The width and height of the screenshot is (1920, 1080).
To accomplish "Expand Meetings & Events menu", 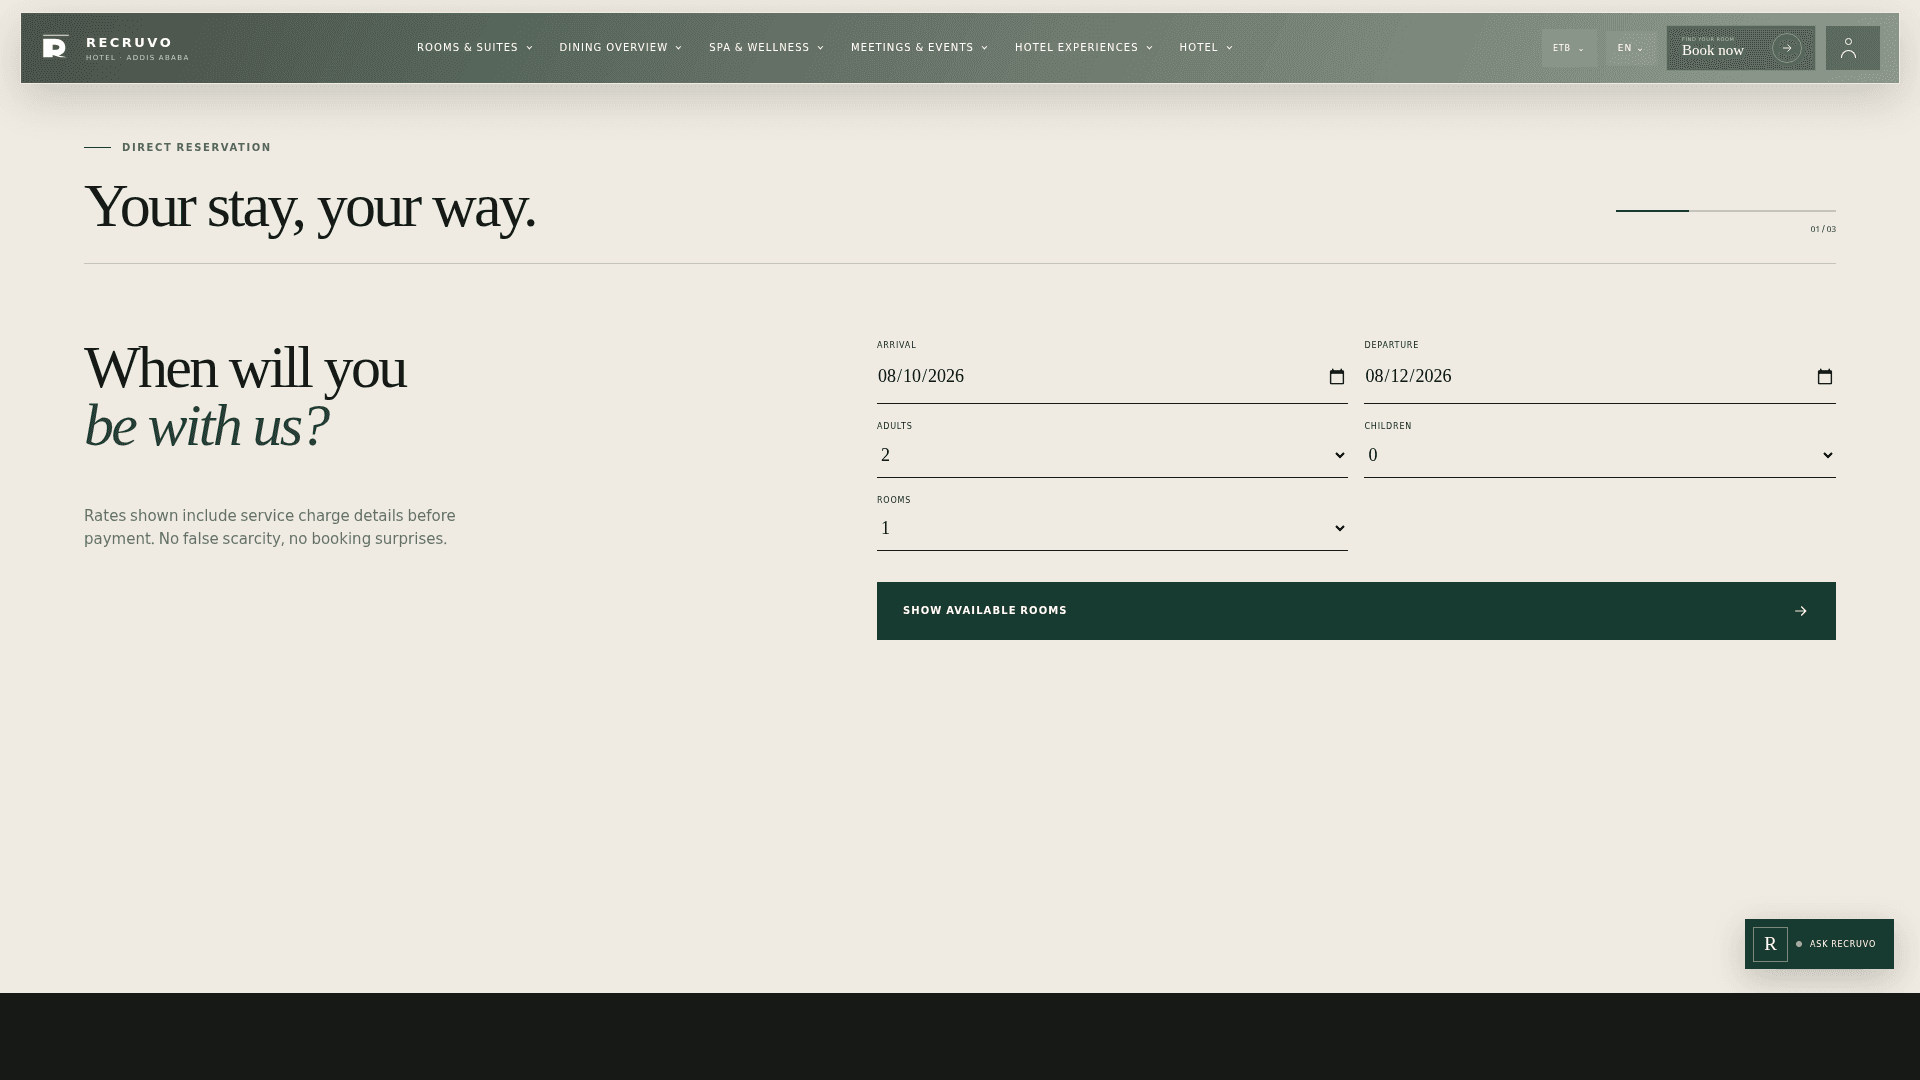I will click(x=919, y=48).
